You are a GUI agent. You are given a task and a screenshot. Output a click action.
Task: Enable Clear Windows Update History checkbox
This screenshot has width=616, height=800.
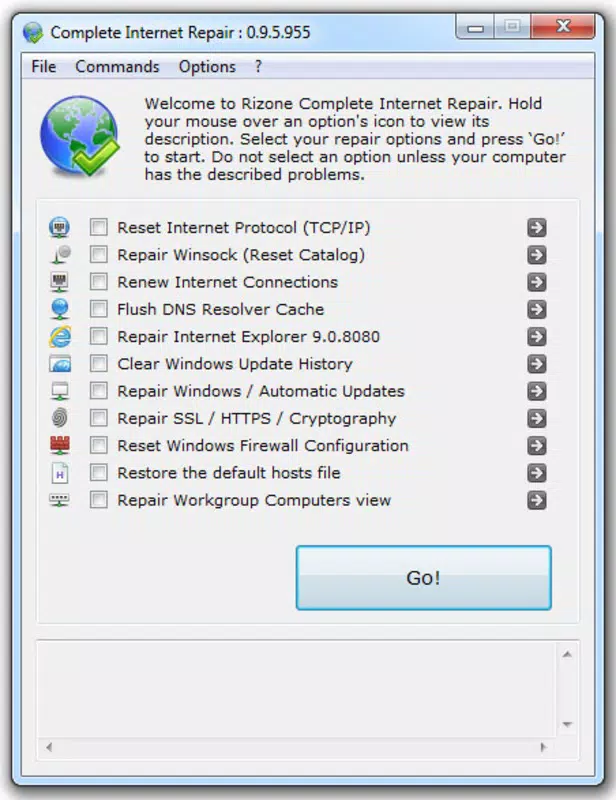click(98, 363)
